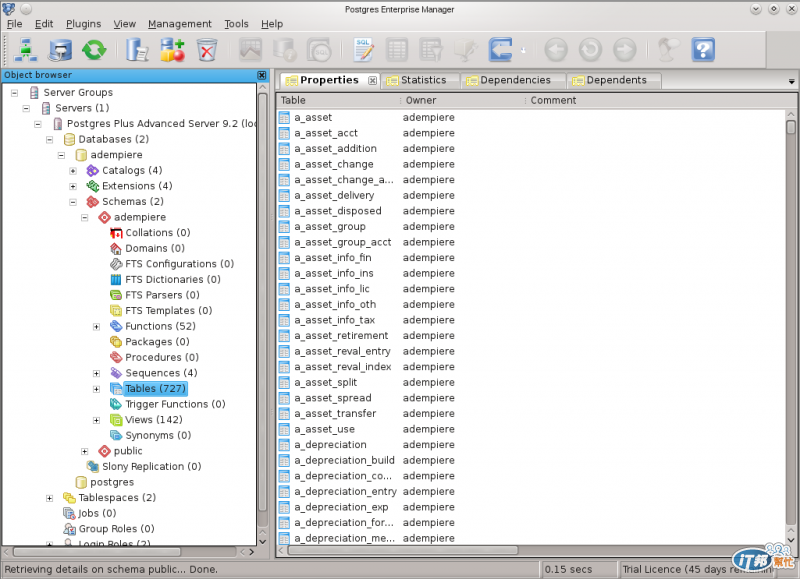The height and width of the screenshot is (579, 800).
Task: Click the database disk toolbar icon
Action: click(x=60, y=50)
